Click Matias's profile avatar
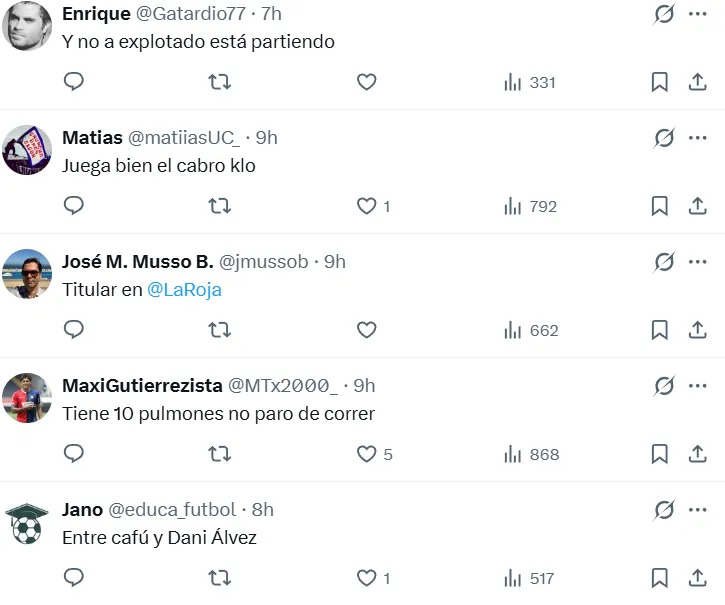725x605 pixels. click(x=27, y=151)
